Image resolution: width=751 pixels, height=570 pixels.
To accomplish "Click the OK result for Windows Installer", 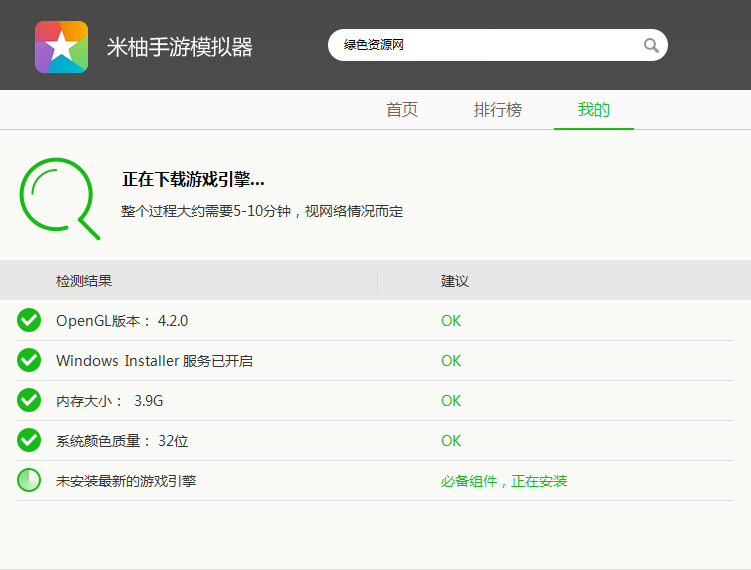I will [451, 361].
